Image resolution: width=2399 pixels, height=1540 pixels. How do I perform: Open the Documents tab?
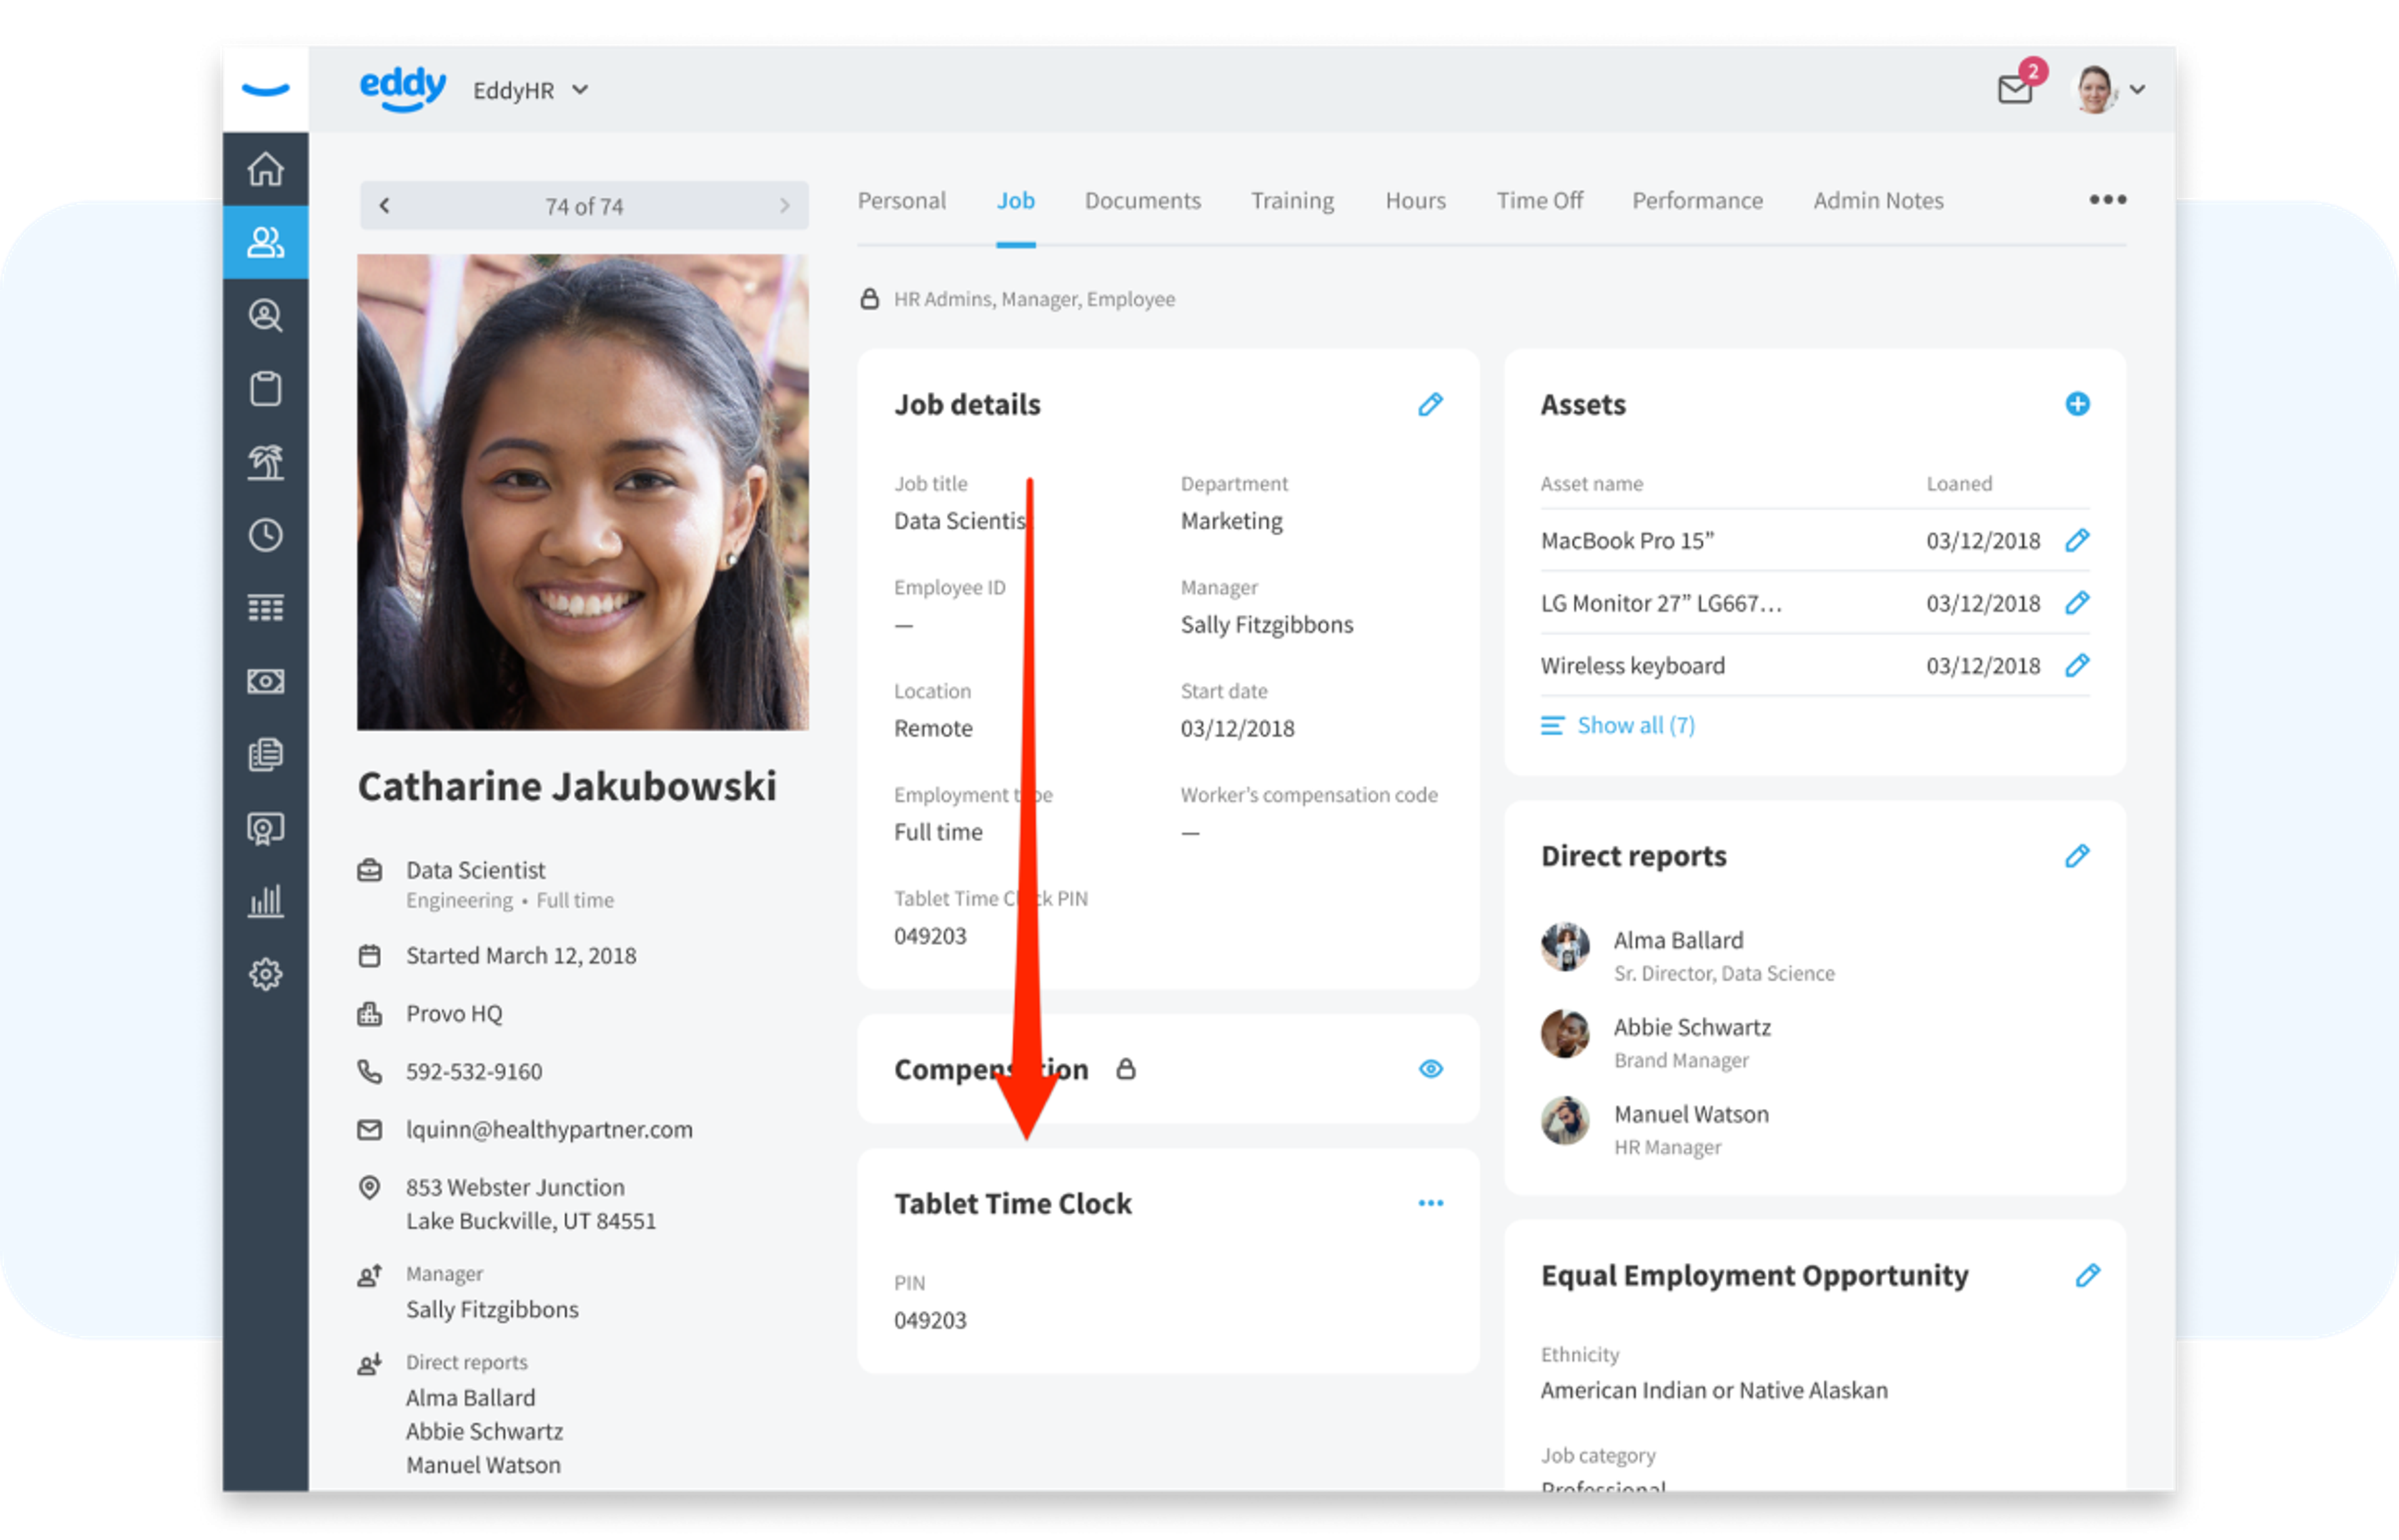point(1142,201)
